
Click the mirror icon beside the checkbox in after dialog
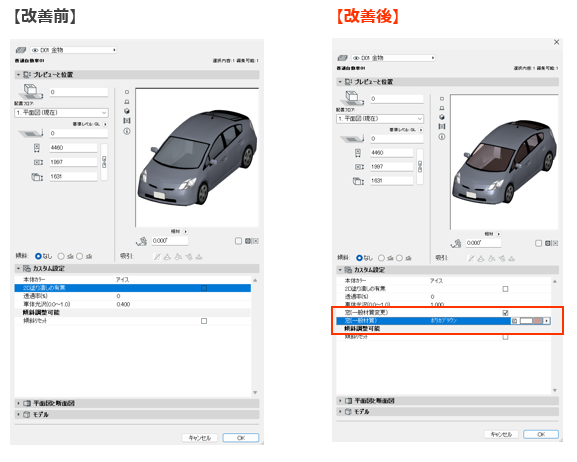pyautogui.click(x=552, y=243)
